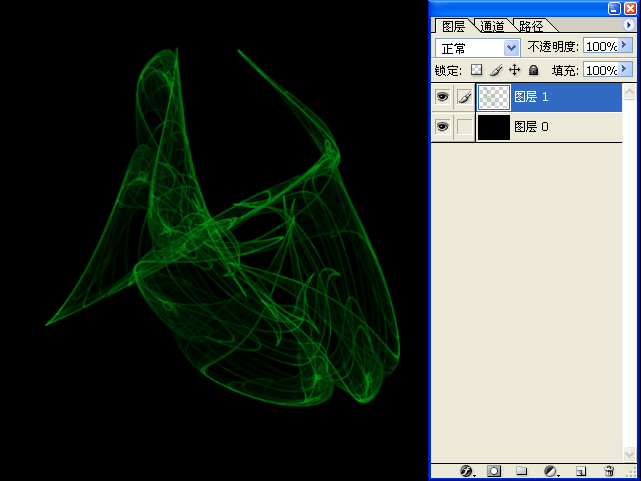Switch to the 图层 tab
Image resolution: width=641 pixels, height=481 pixels.
pos(453,27)
